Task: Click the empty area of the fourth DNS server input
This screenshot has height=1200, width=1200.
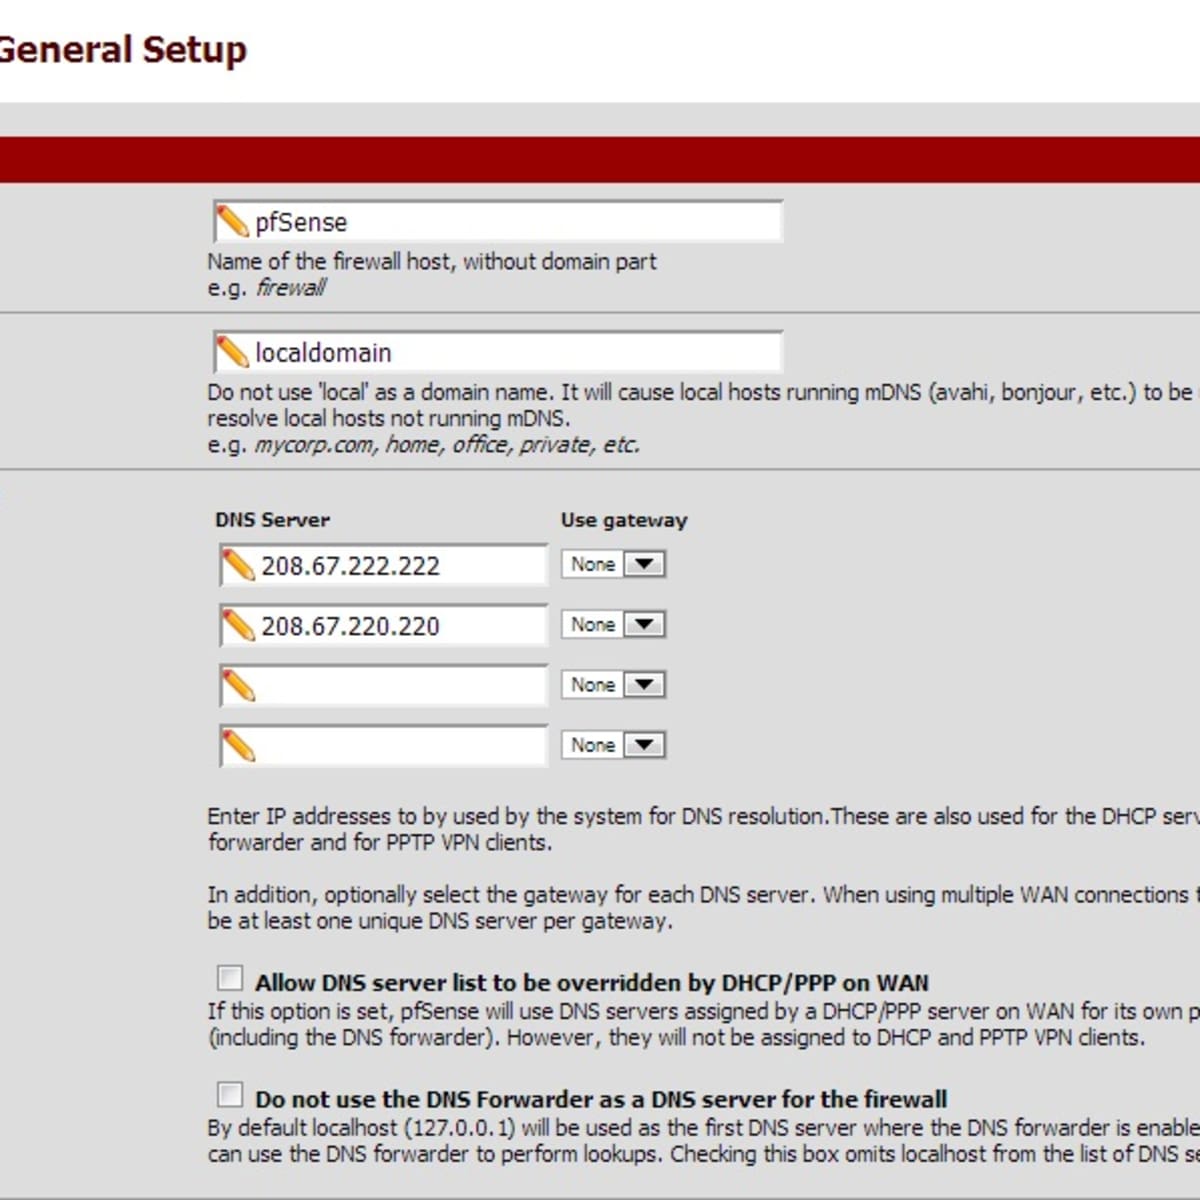Action: point(400,746)
